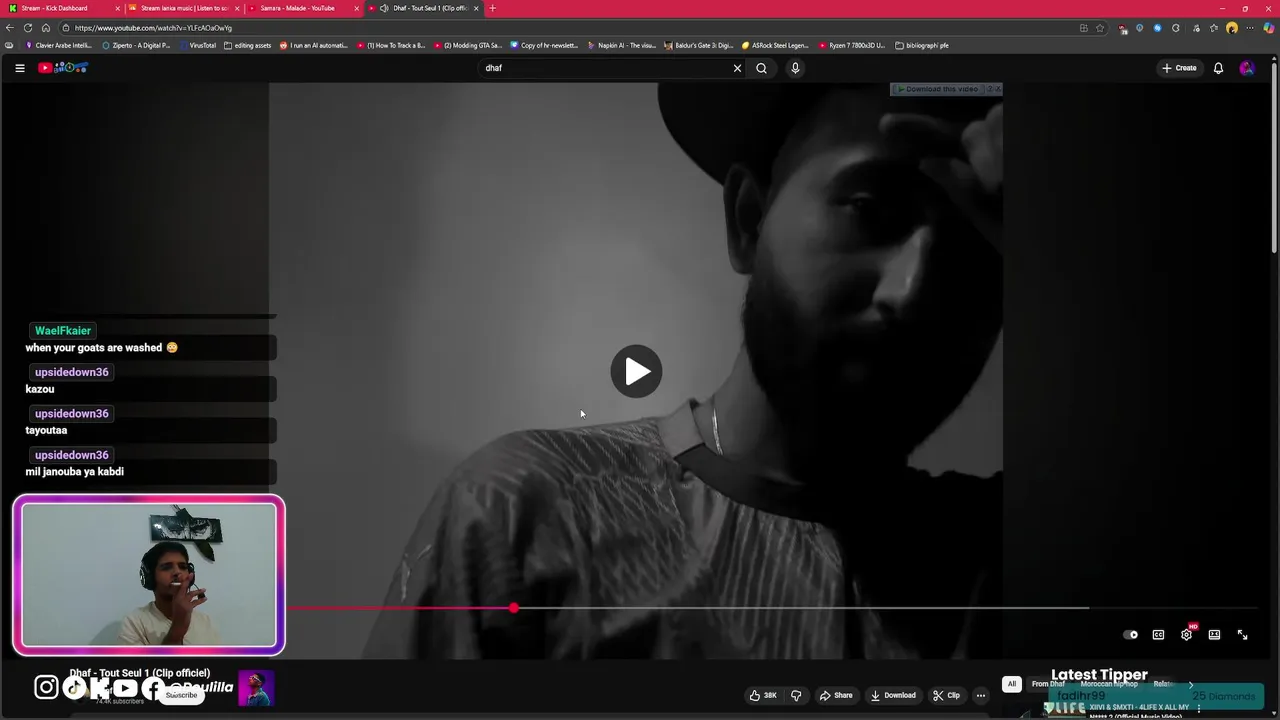The width and height of the screenshot is (1280, 720).
Task: Open 'Clavier Arabe Intelli...' bookmark
Action: point(59,45)
